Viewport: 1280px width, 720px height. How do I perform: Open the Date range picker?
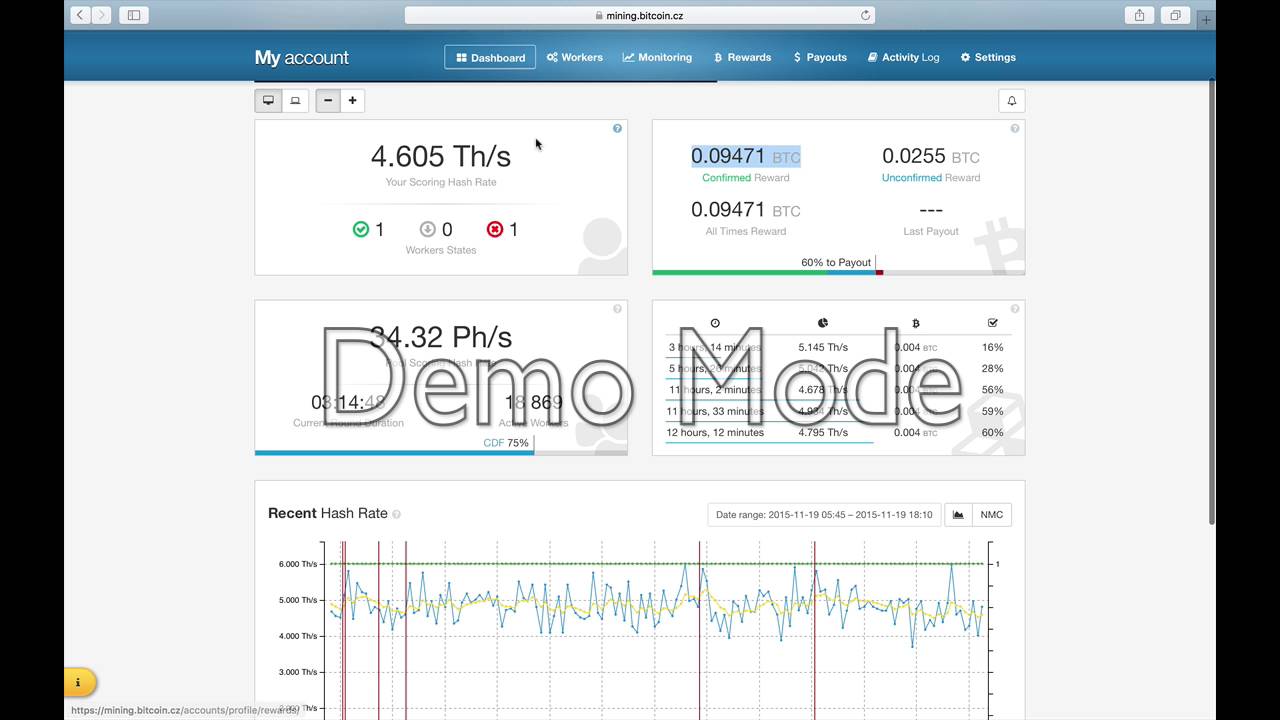(824, 515)
